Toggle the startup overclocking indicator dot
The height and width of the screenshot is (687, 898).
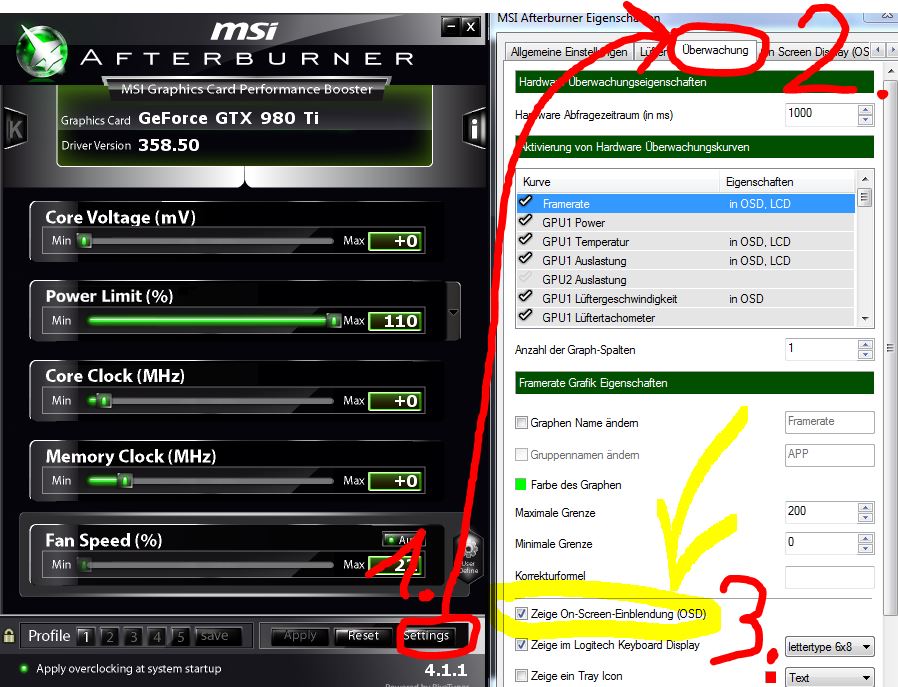(x=23, y=668)
